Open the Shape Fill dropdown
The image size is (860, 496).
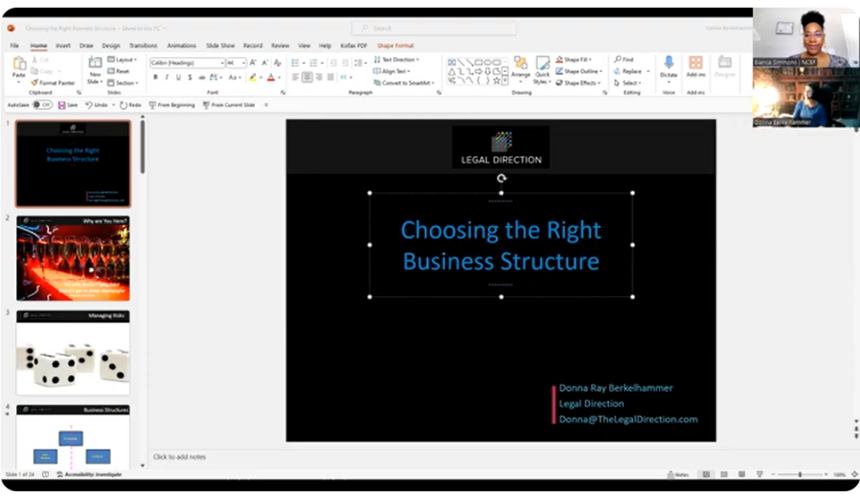[x=574, y=59]
